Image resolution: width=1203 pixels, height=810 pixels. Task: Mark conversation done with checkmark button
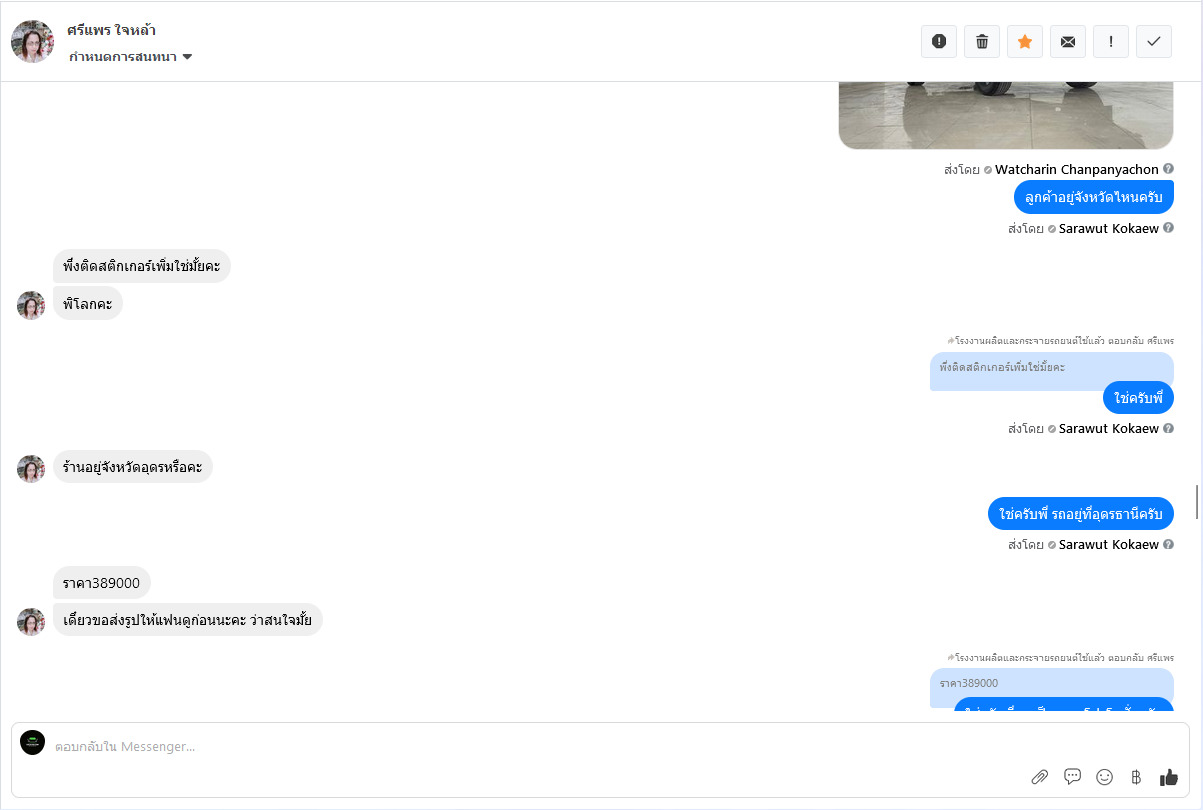[1154, 41]
